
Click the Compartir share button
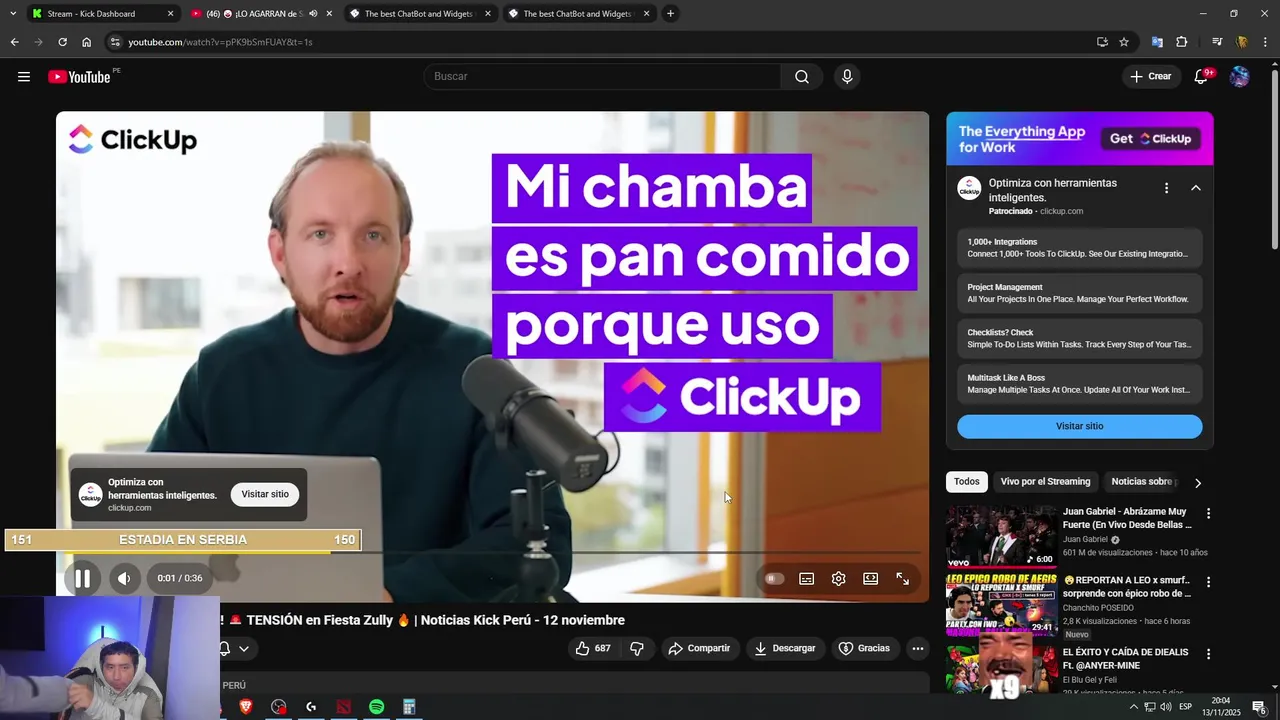click(699, 648)
